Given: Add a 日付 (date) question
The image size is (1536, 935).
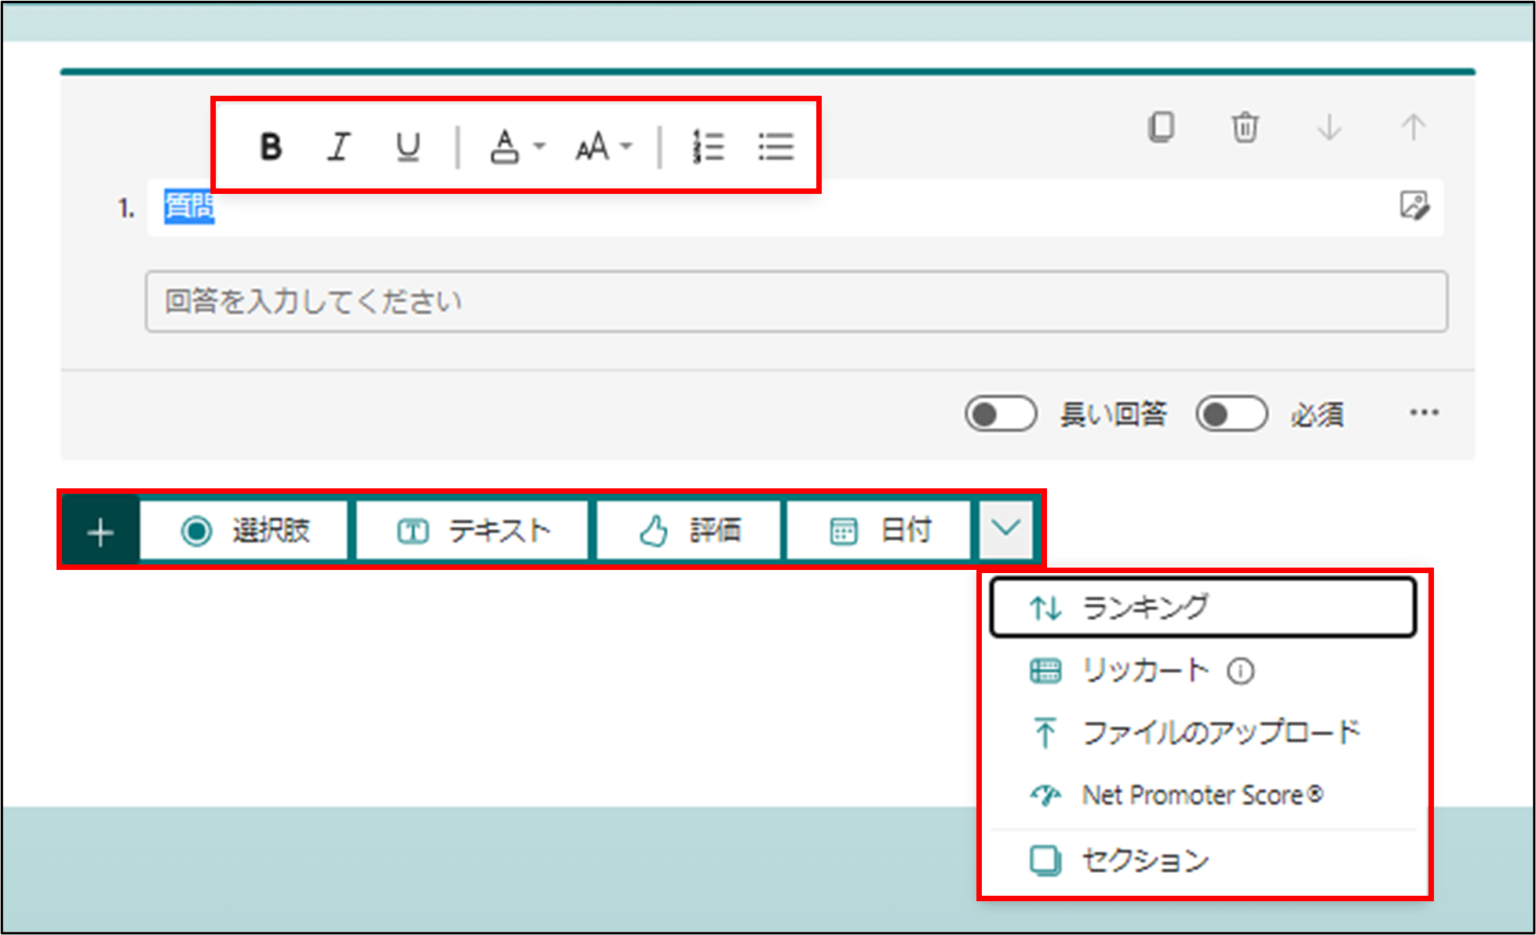Looking at the screenshot, I should (x=878, y=529).
